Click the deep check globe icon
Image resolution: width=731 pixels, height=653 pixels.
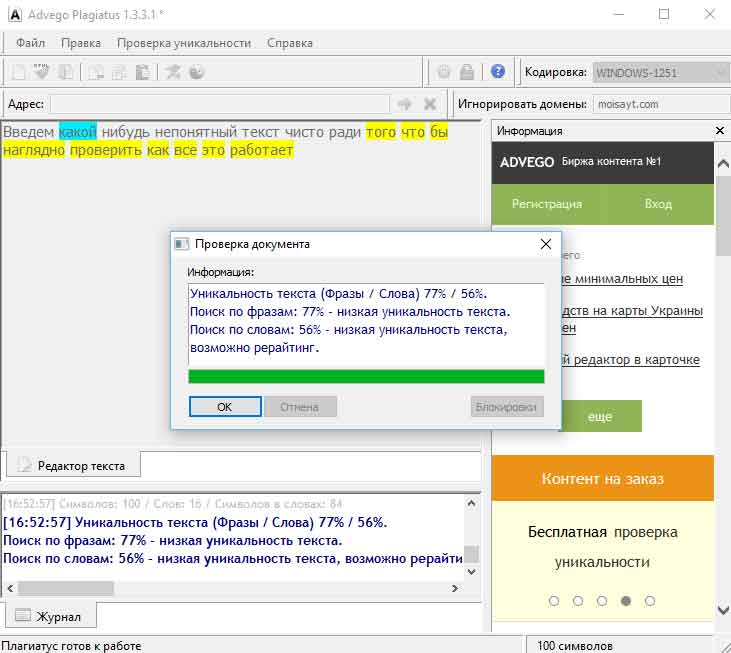(x=196, y=72)
